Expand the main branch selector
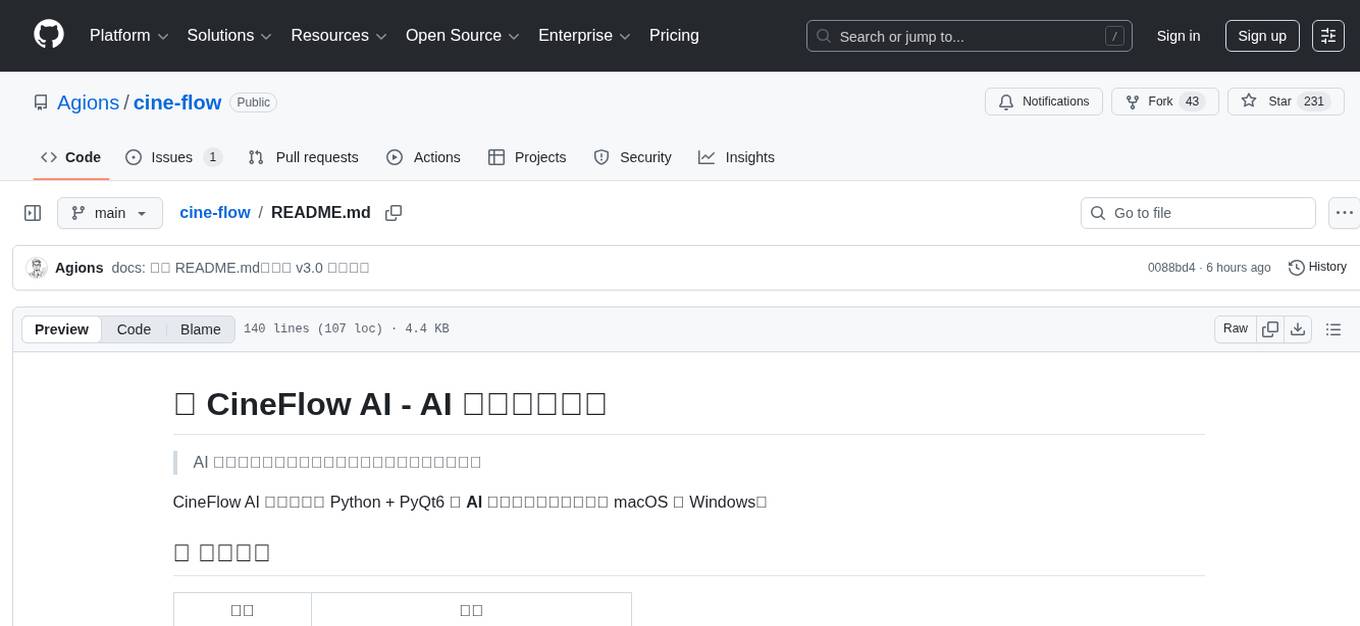The image size is (1360, 626). click(110, 213)
